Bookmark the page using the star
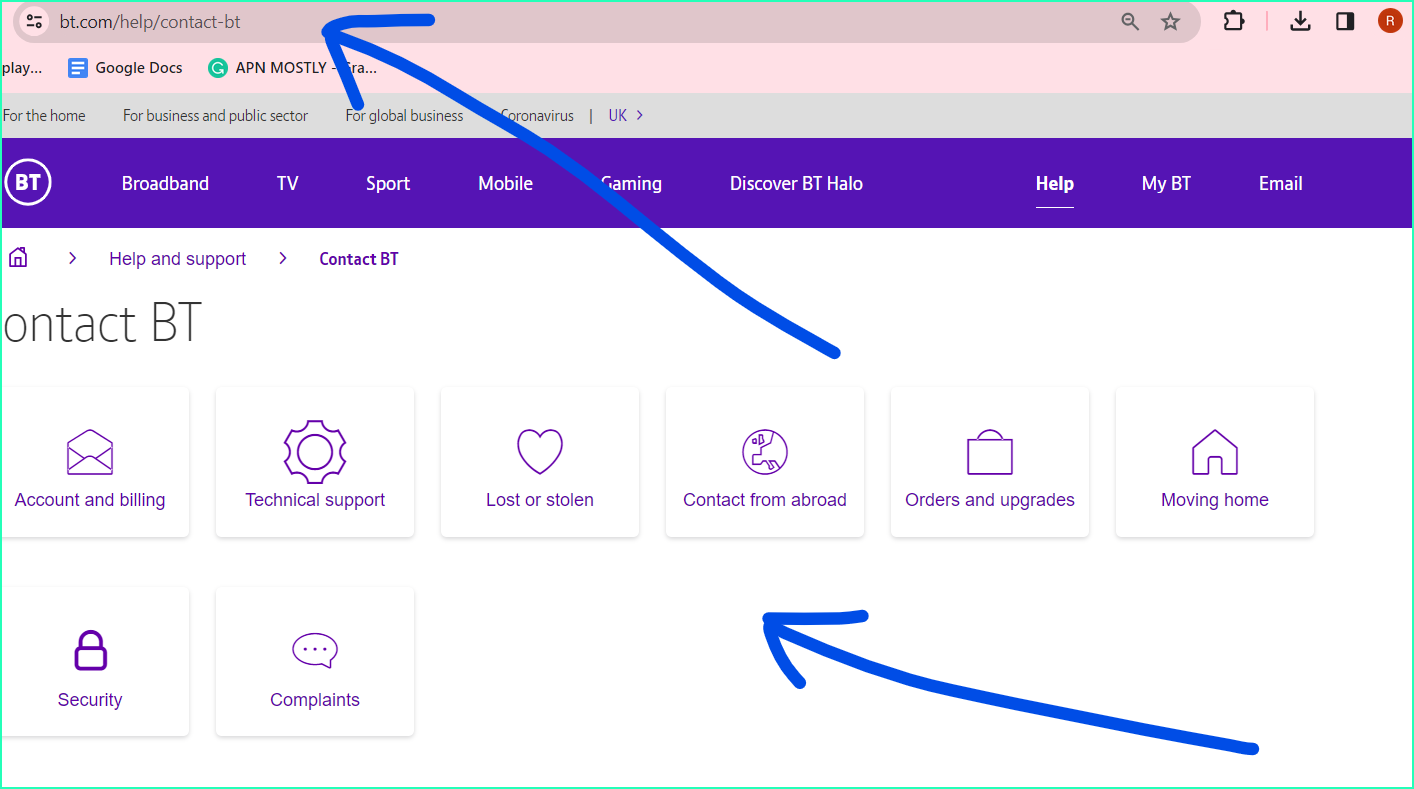1414x789 pixels. pos(1170,20)
